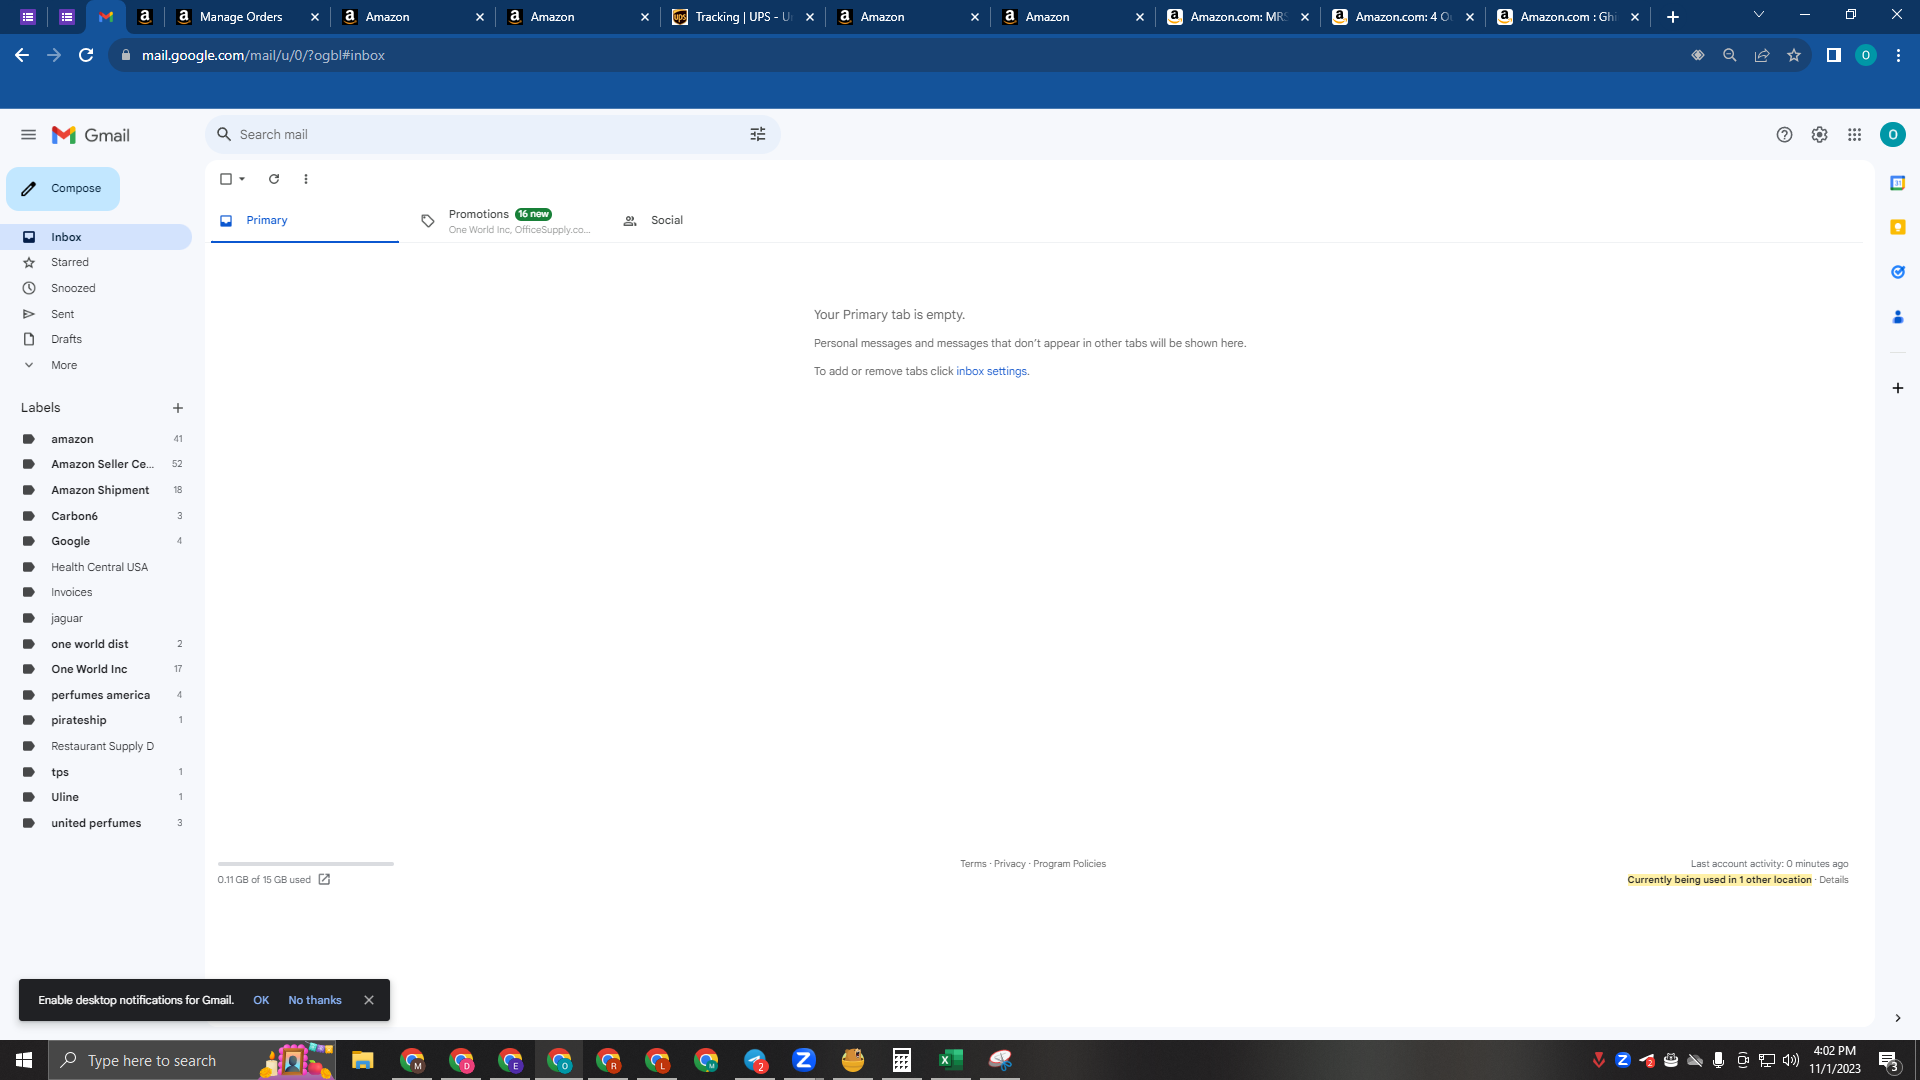1920x1080 pixels.
Task: Open Zoom app from the taskbar
Action: 803,1060
